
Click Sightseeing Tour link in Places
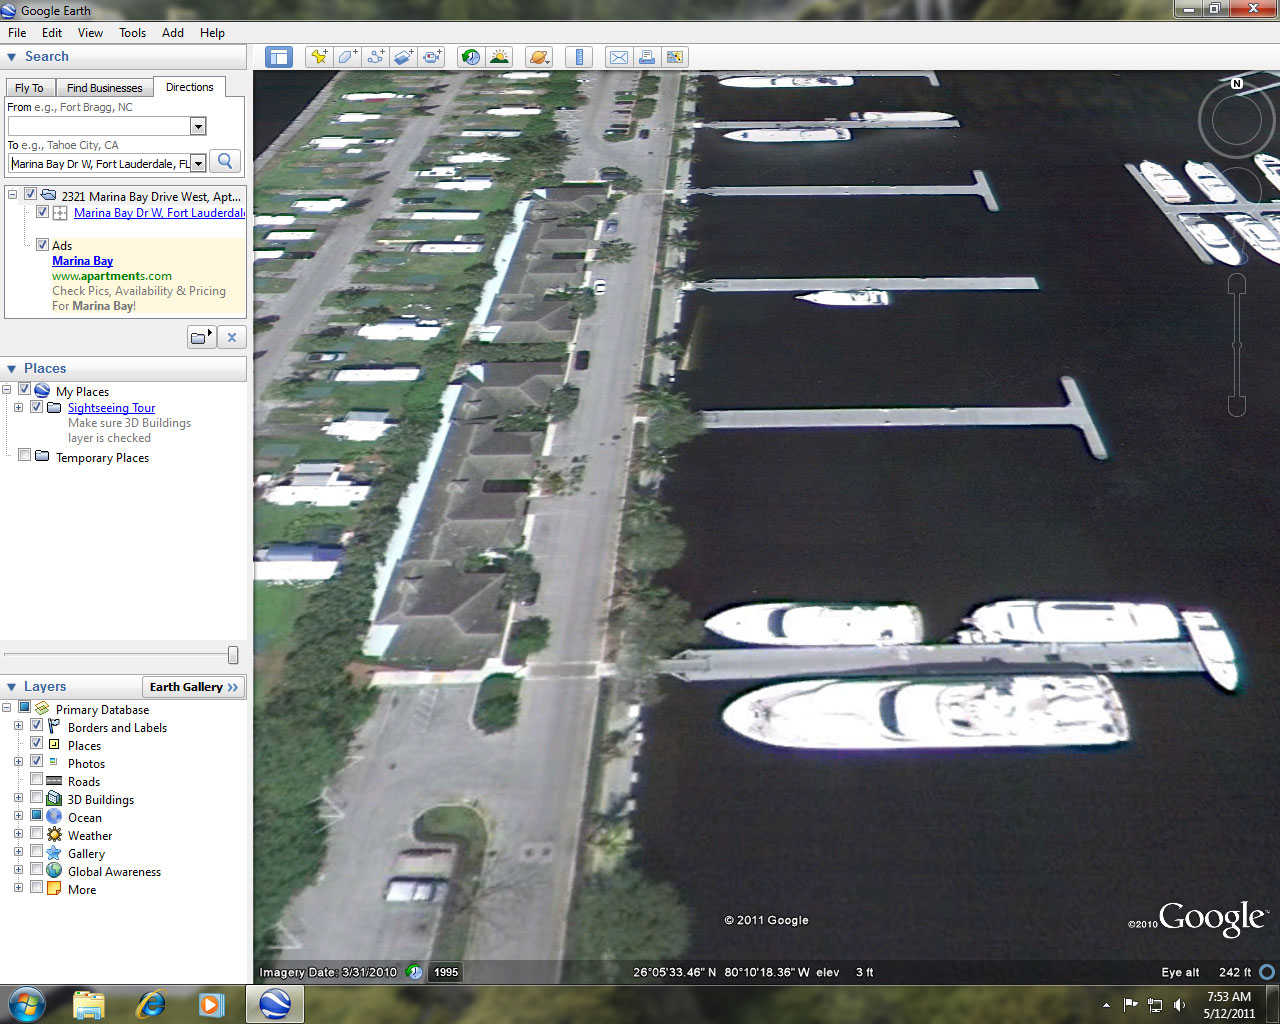[x=111, y=407]
